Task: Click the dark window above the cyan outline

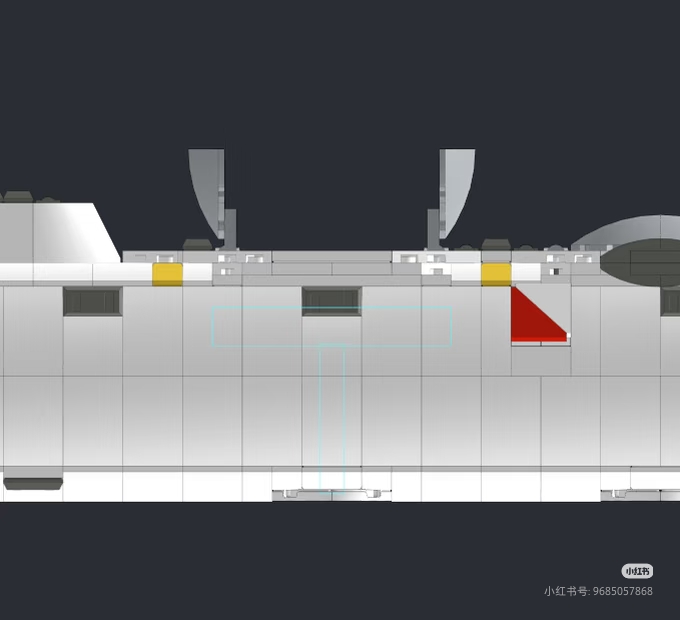Action: click(x=331, y=300)
